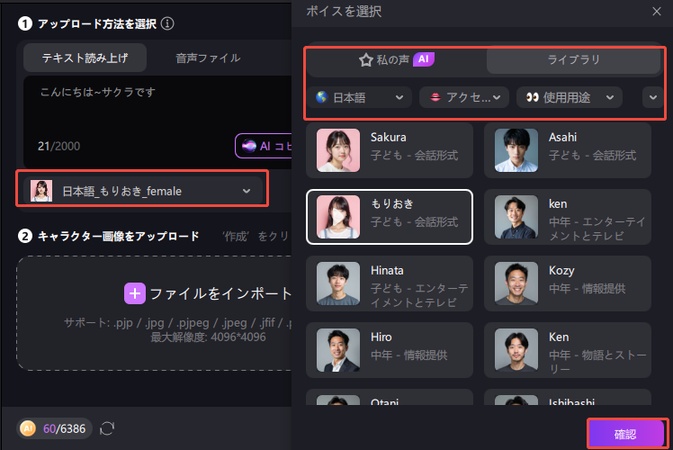Select the Sakura voice card

click(x=389, y=150)
